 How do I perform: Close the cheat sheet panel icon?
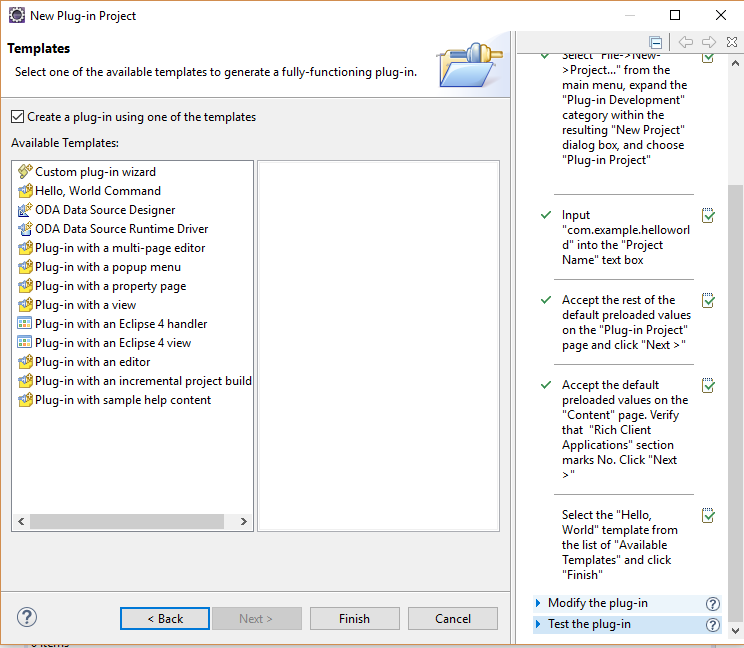coord(732,42)
